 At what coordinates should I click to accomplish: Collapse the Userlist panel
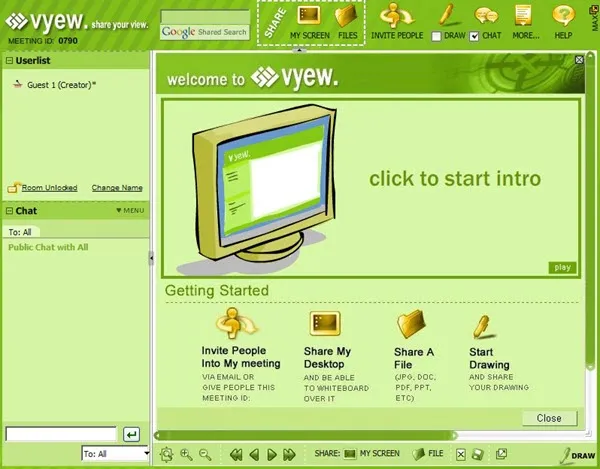10,60
